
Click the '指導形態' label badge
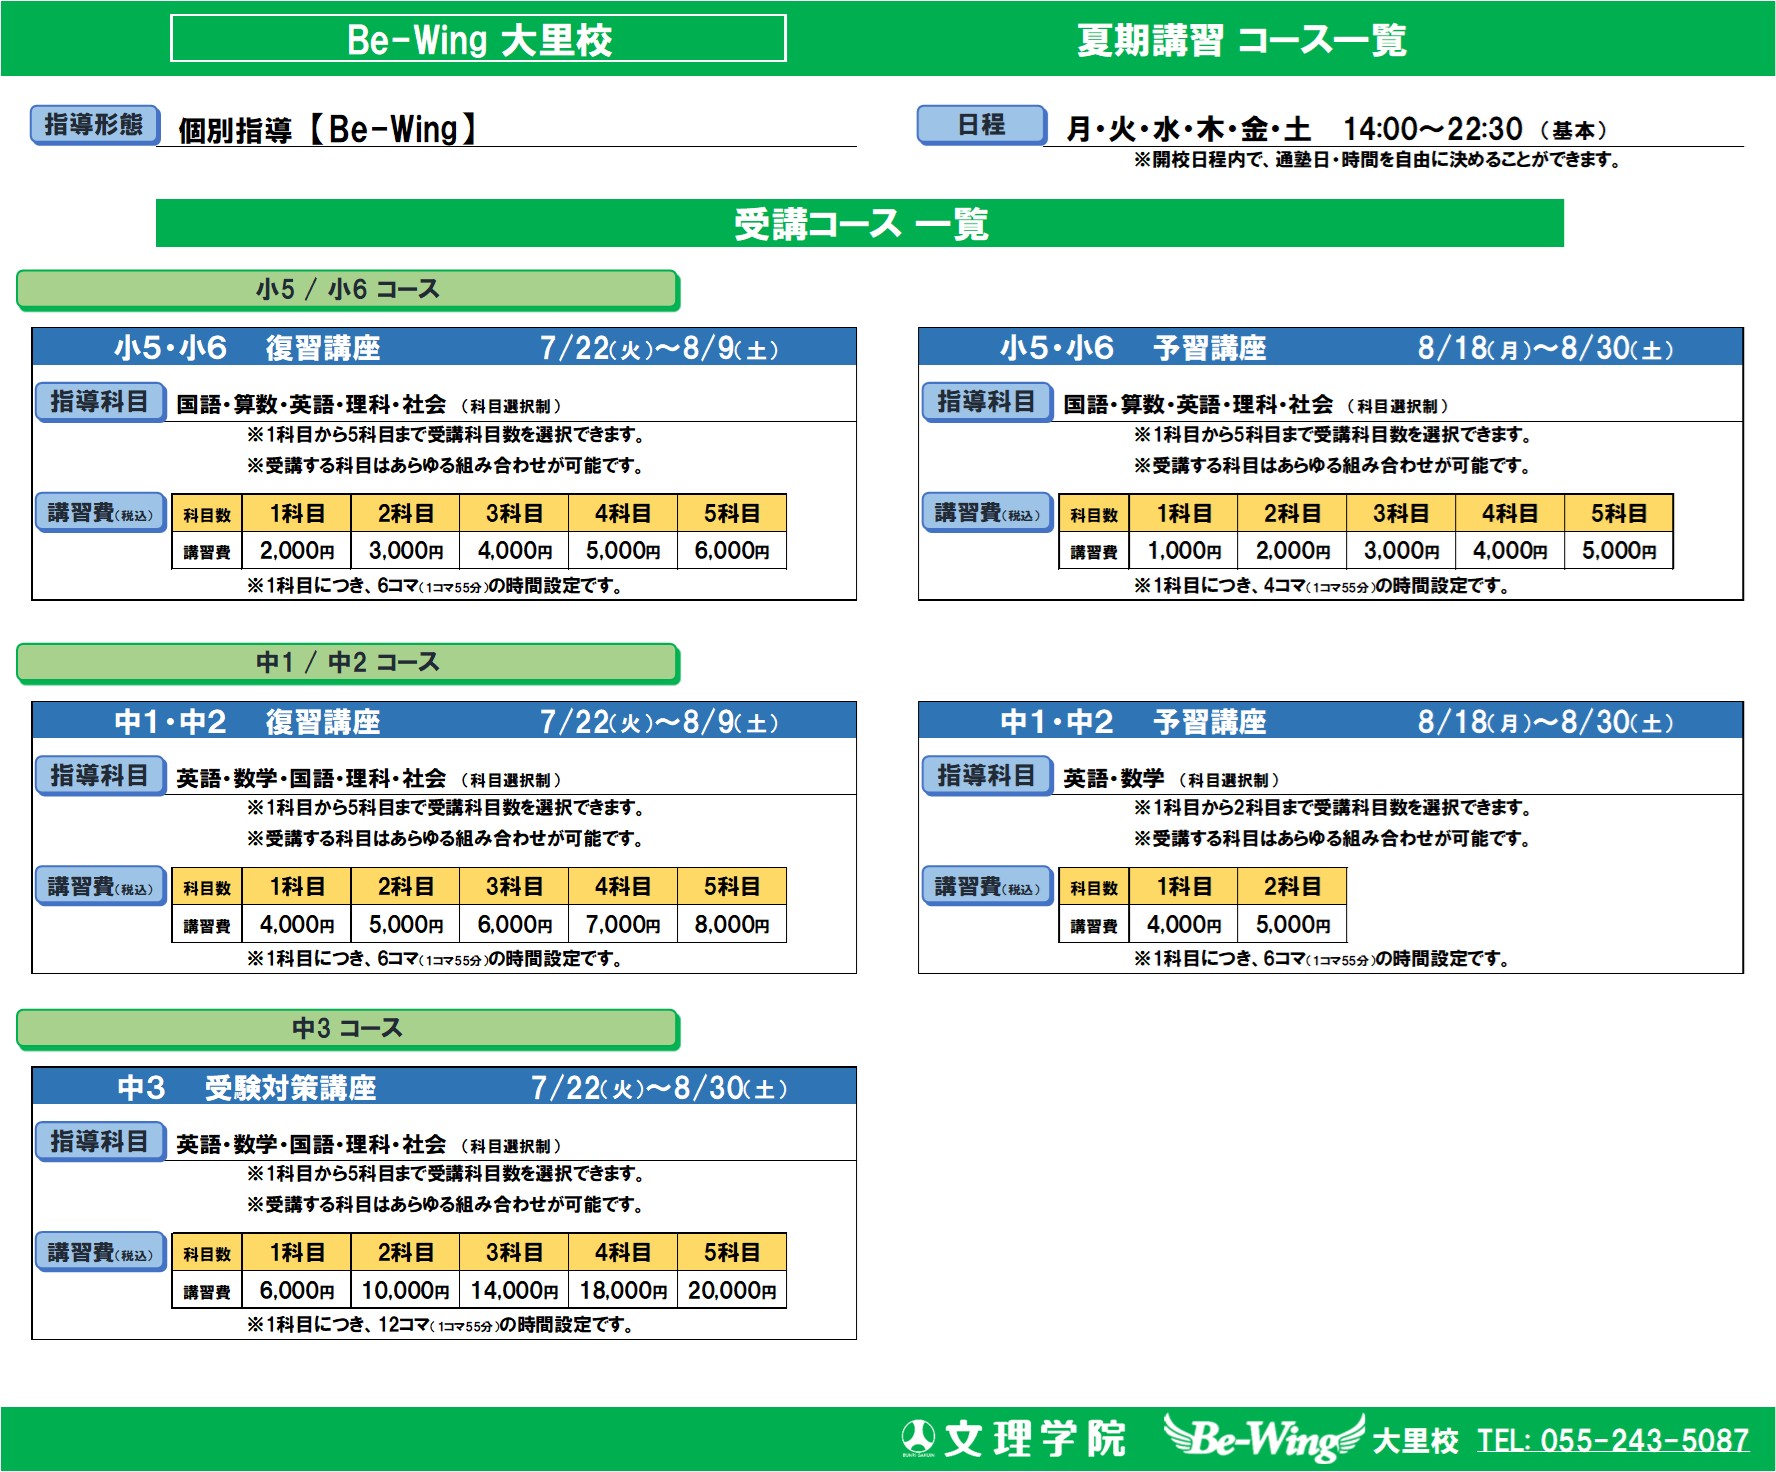[x=94, y=125]
